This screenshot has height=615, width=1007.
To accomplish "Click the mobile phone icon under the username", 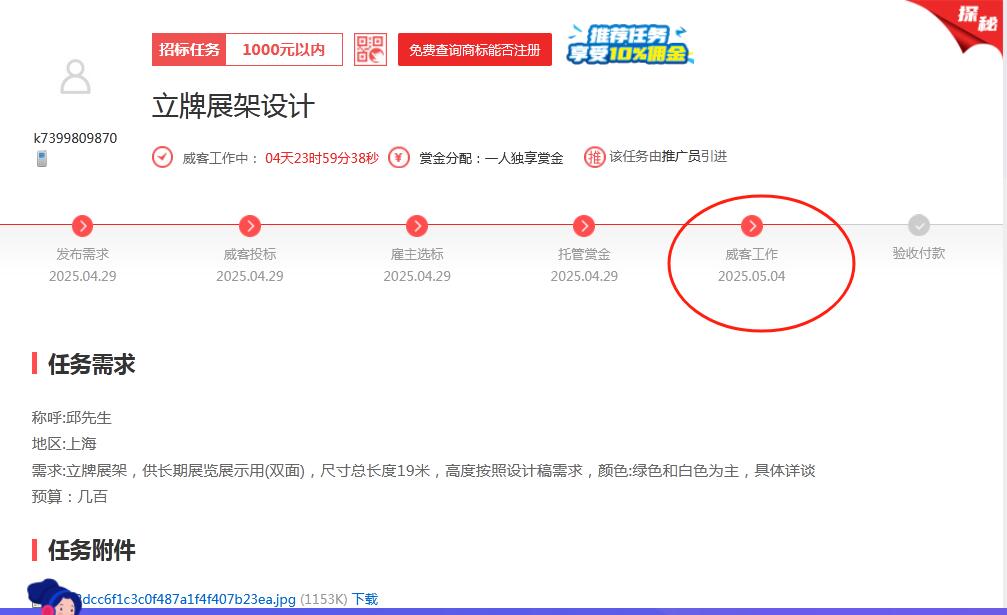I will click(x=42, y=159).
